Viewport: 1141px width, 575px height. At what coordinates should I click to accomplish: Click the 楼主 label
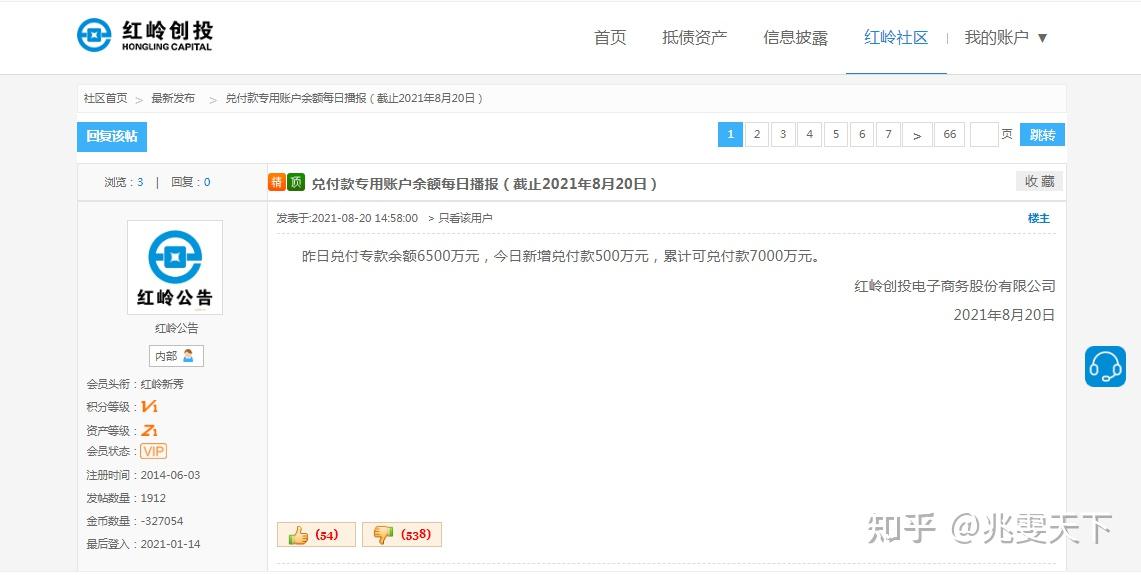tap(1038, 218)
